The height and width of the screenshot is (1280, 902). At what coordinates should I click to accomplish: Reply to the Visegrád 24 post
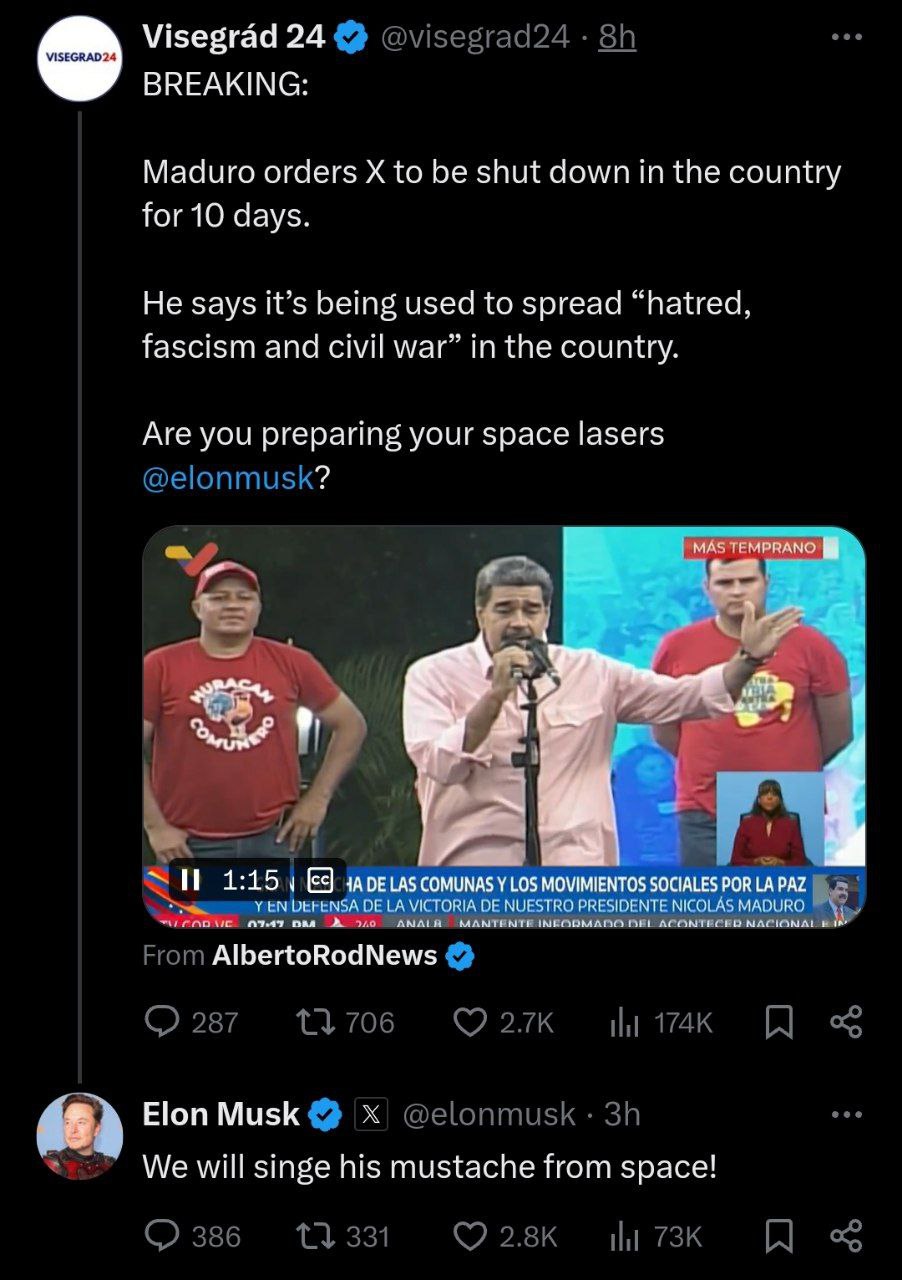[x=162, y=1021]
